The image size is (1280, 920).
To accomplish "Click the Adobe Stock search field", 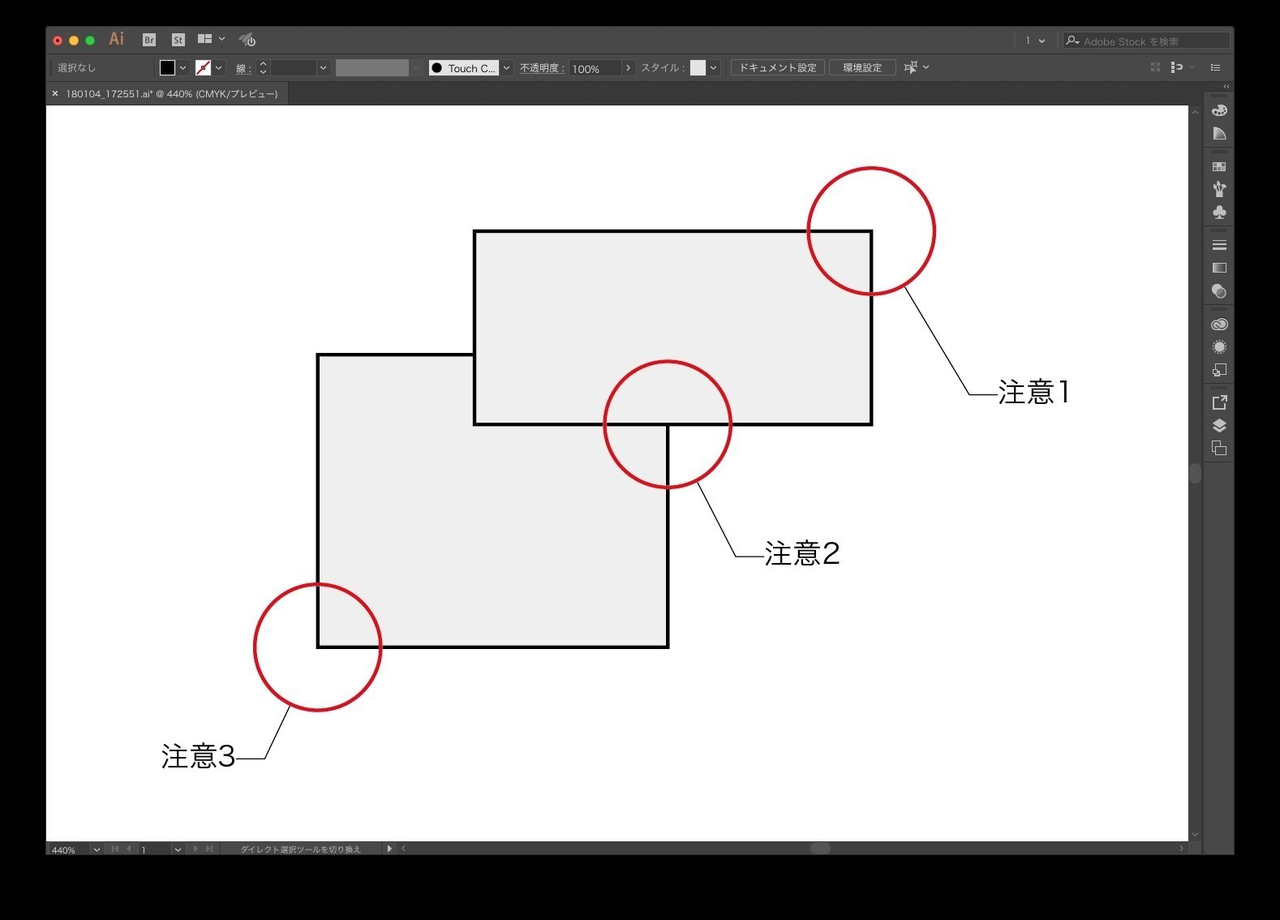I will [1146, 41].
